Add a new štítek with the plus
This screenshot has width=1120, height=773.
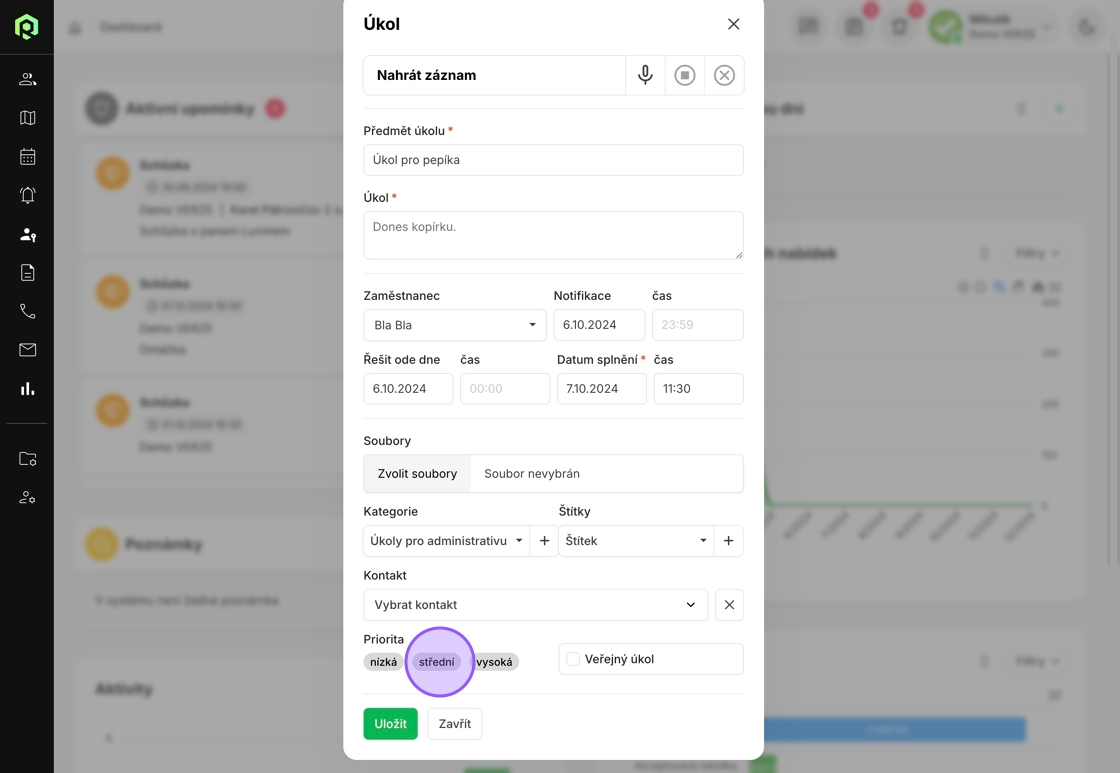point(729,541)
